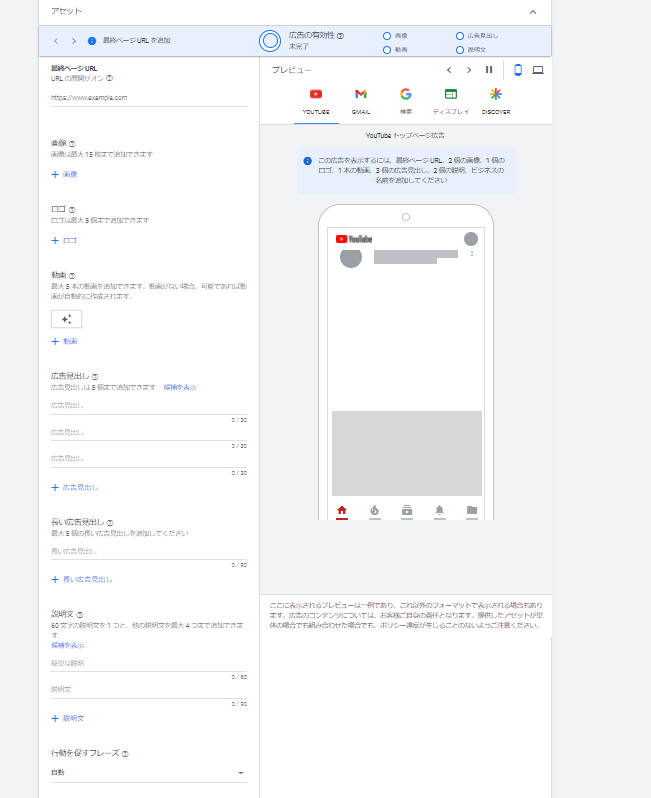Image resolution: width=651 pixels, height=798 pixels.
Task: Add a video with + 動画
Action: [x=64, y=341]
